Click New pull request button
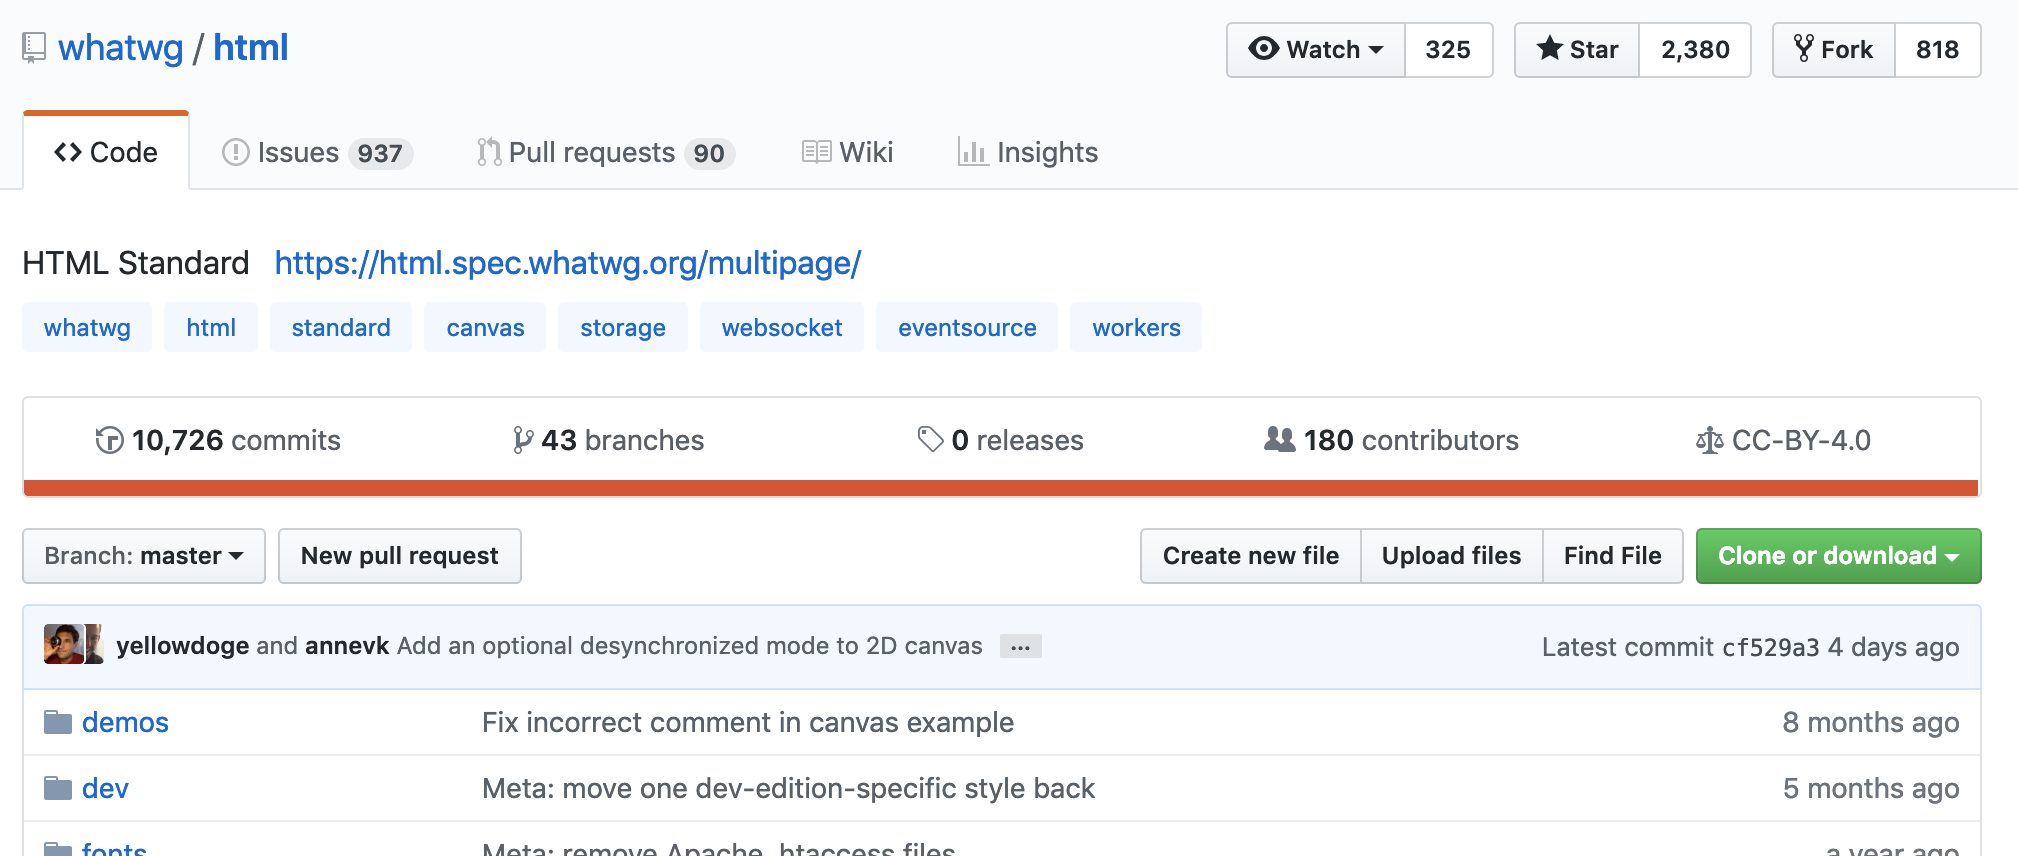2018x856 pixels. 400,556
